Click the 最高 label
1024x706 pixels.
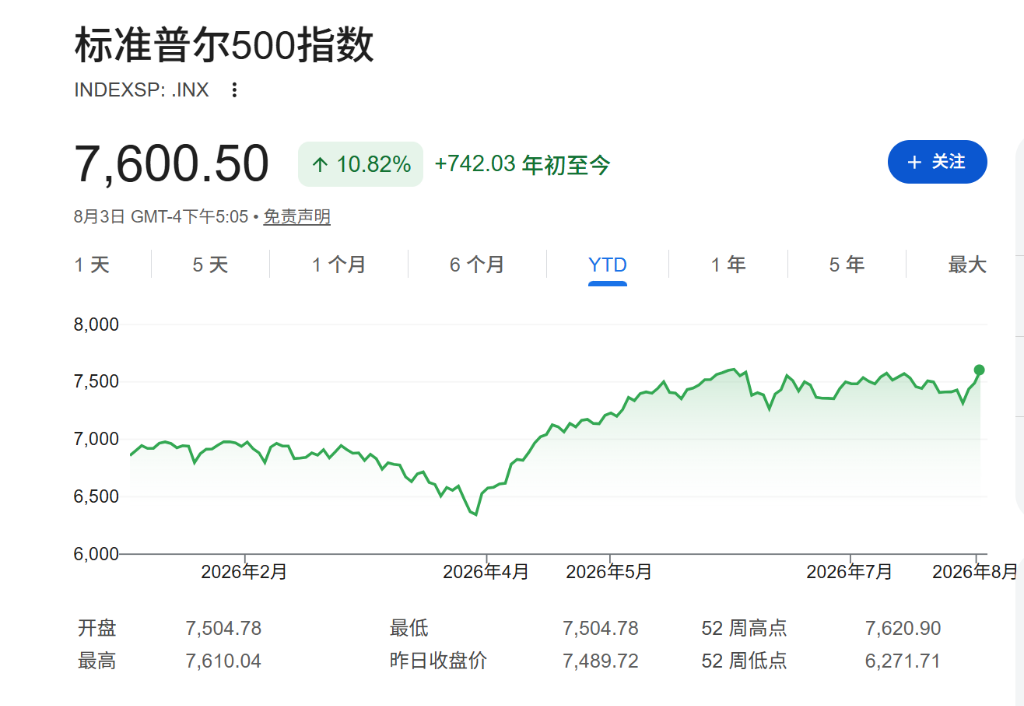pyautogui.click(x=97, y=661)
